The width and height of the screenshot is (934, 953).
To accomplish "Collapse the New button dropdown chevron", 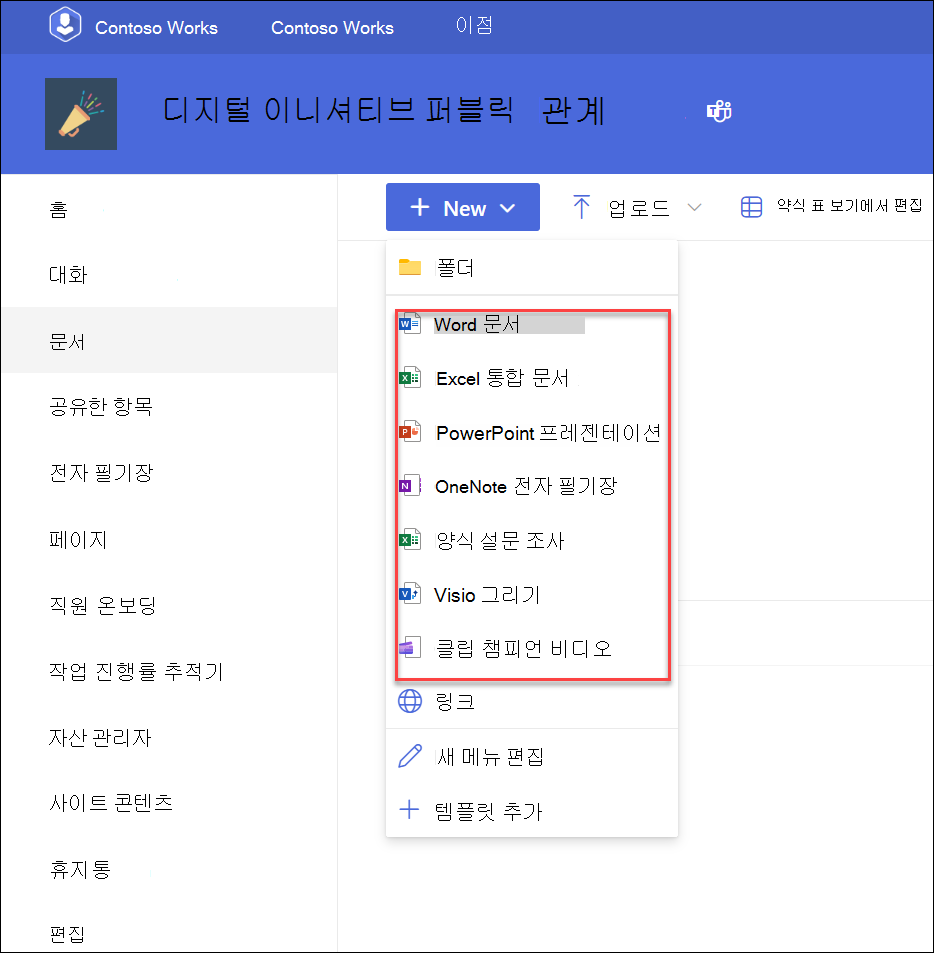I will (507, 208).
